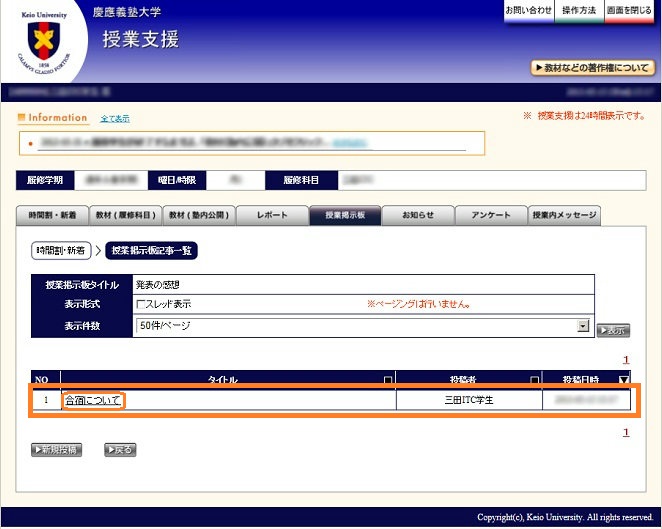662x529 pixels.
Task: Click sort icon in 投稿者 column header
Action: (x=534, y=380)
